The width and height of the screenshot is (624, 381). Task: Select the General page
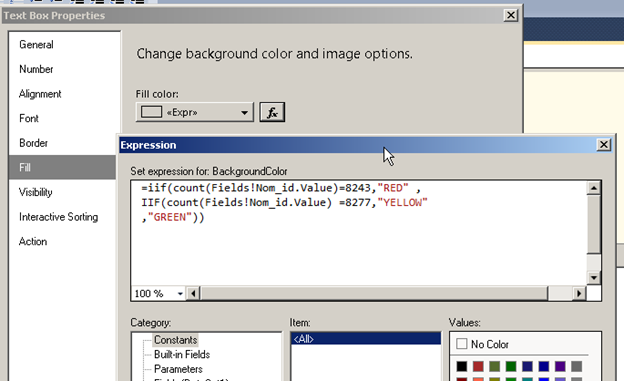(x=36, y=45)
